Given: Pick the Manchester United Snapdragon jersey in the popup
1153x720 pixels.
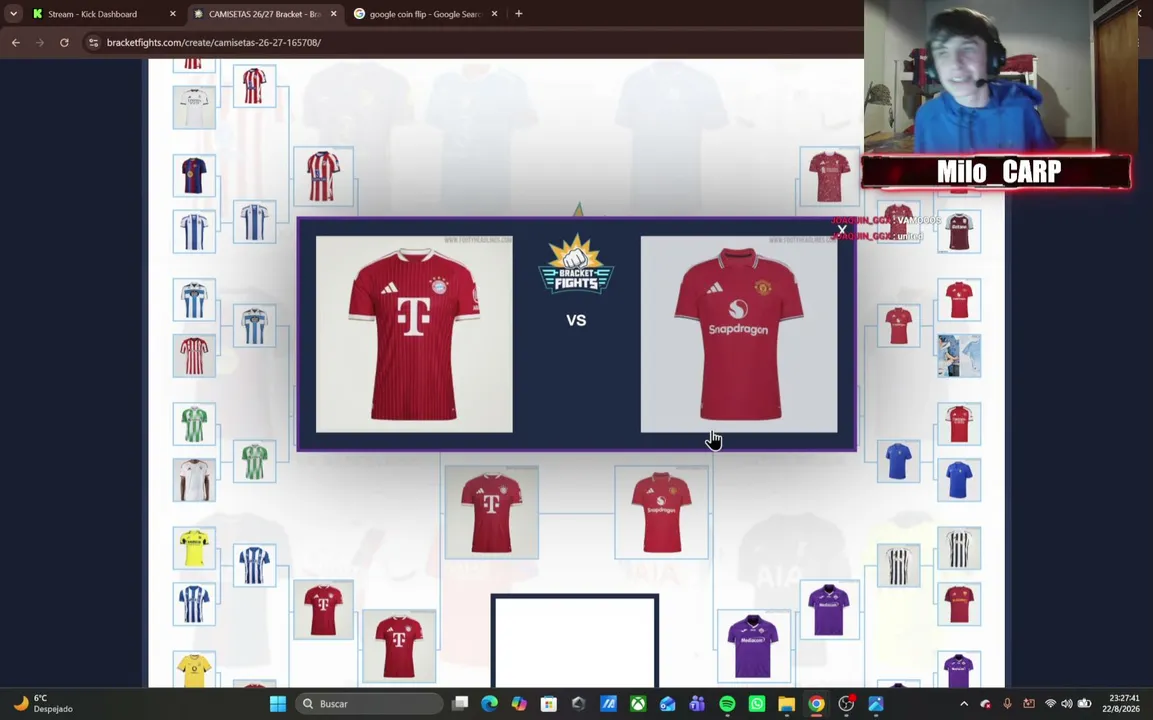Looking at the screenshot, I should point(739,334).
